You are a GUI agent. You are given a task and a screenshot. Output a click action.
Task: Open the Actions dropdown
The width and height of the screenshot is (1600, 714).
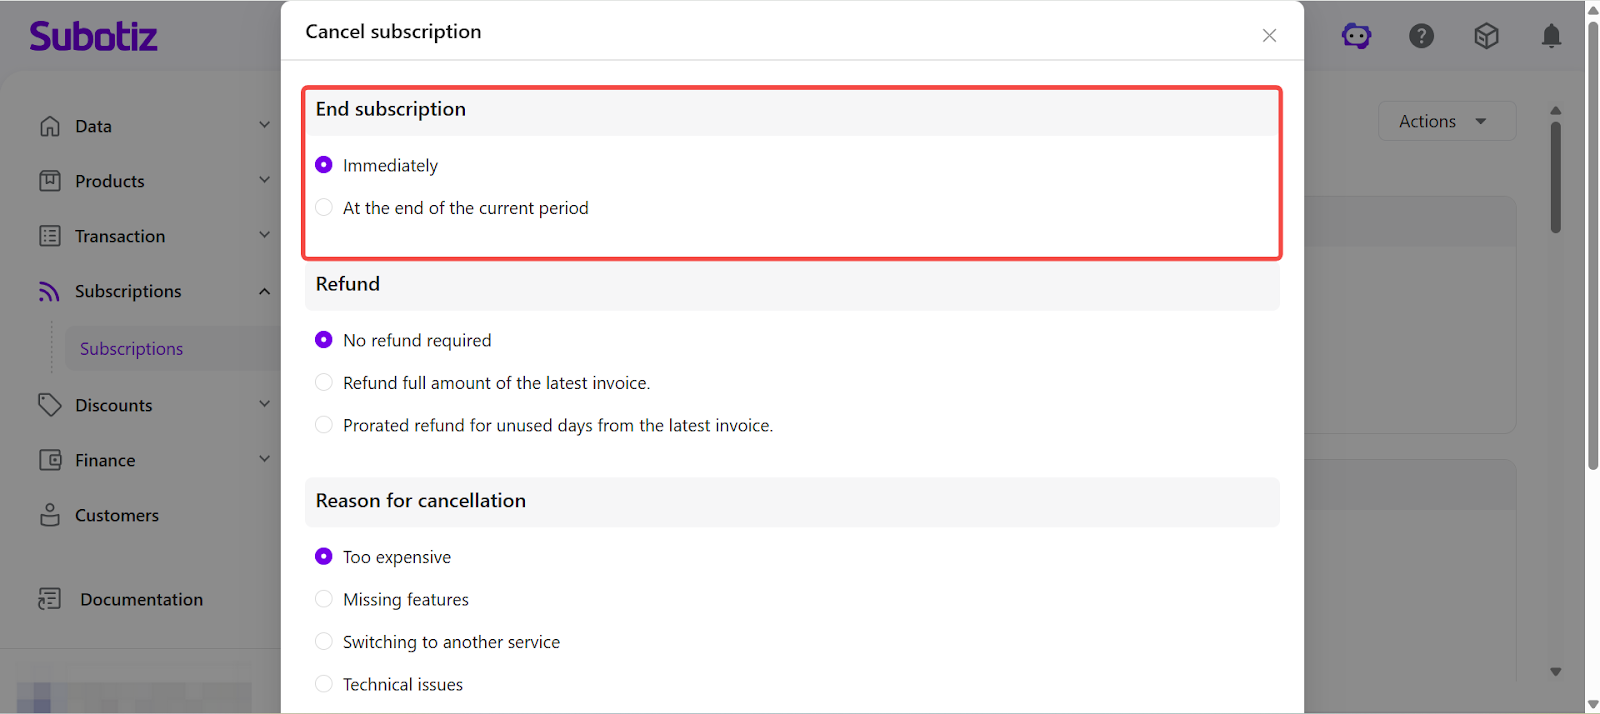[x=1446, y=121]
